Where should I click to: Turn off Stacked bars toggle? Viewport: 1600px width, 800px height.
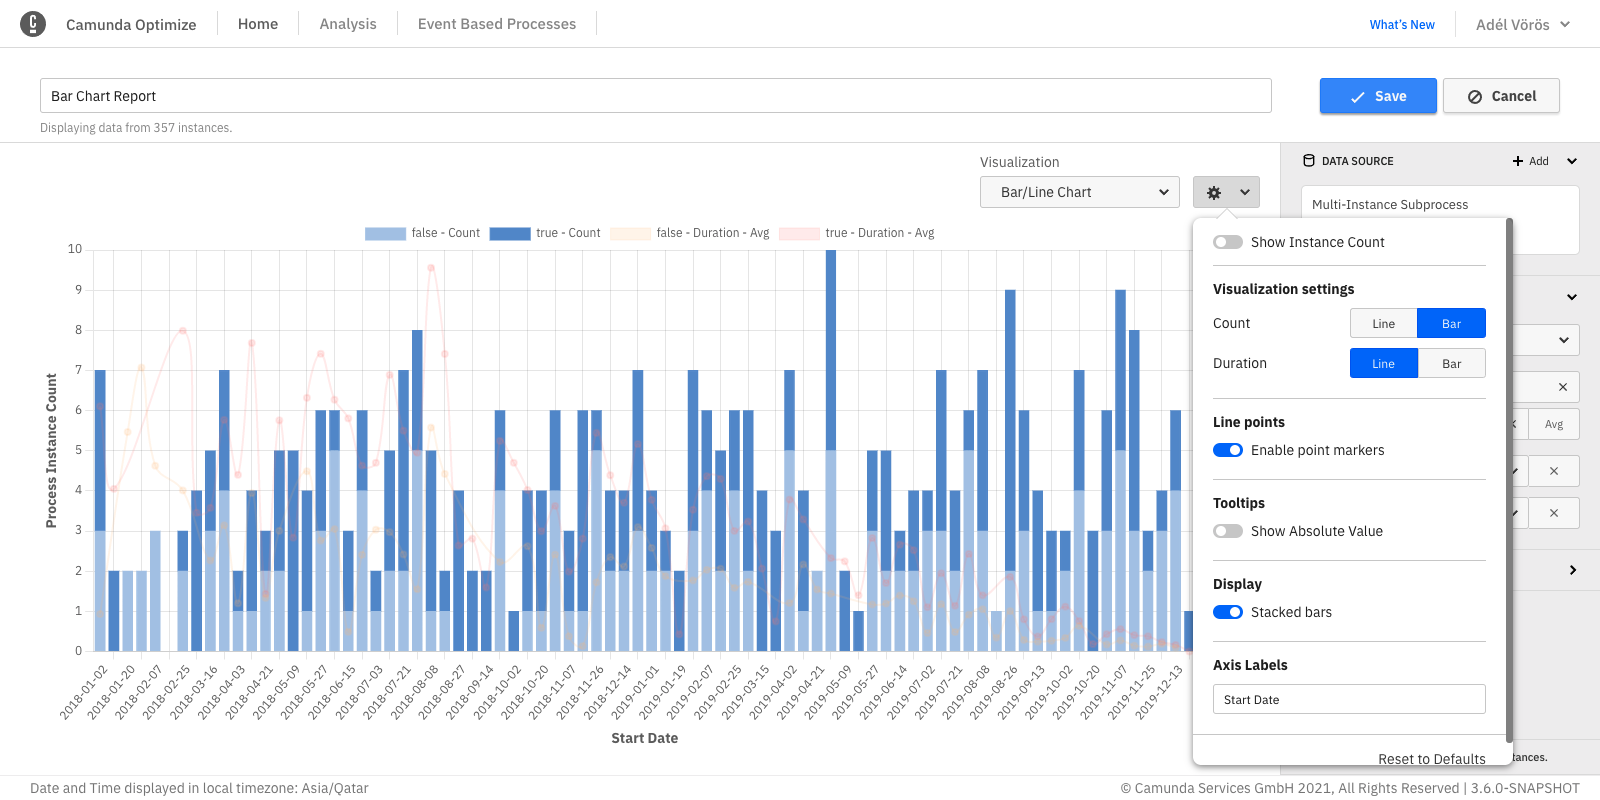coord(1227,612)
